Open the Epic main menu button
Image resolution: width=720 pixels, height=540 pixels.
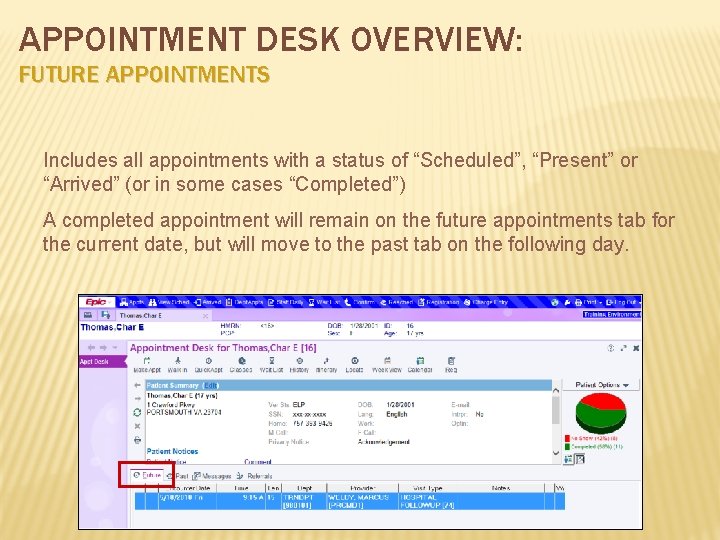[x=96, y=302]
